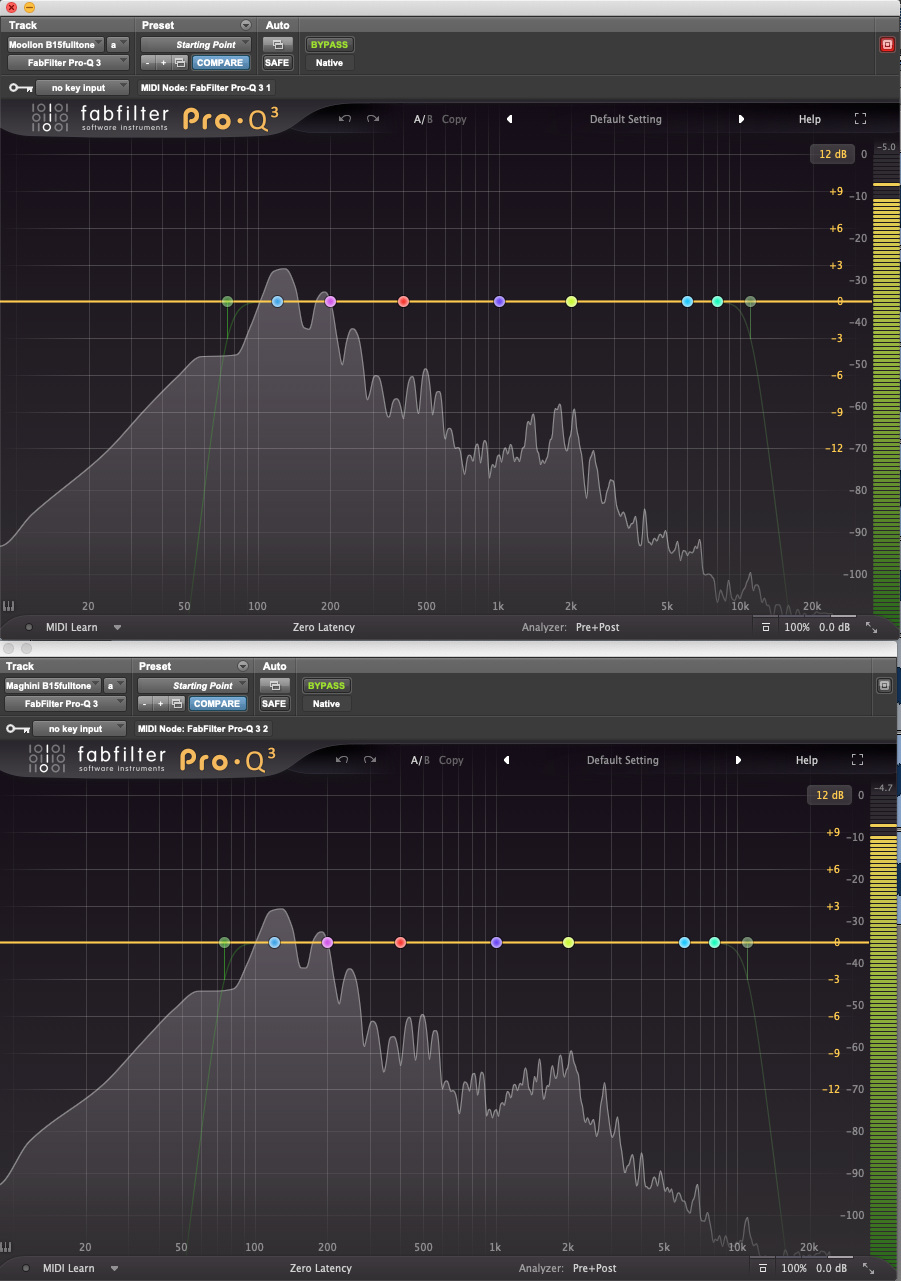Redo edit in Maghini Pro-Q 3 window
Viewport: 901px width, 1281px height.
click(x=370, y=760)
